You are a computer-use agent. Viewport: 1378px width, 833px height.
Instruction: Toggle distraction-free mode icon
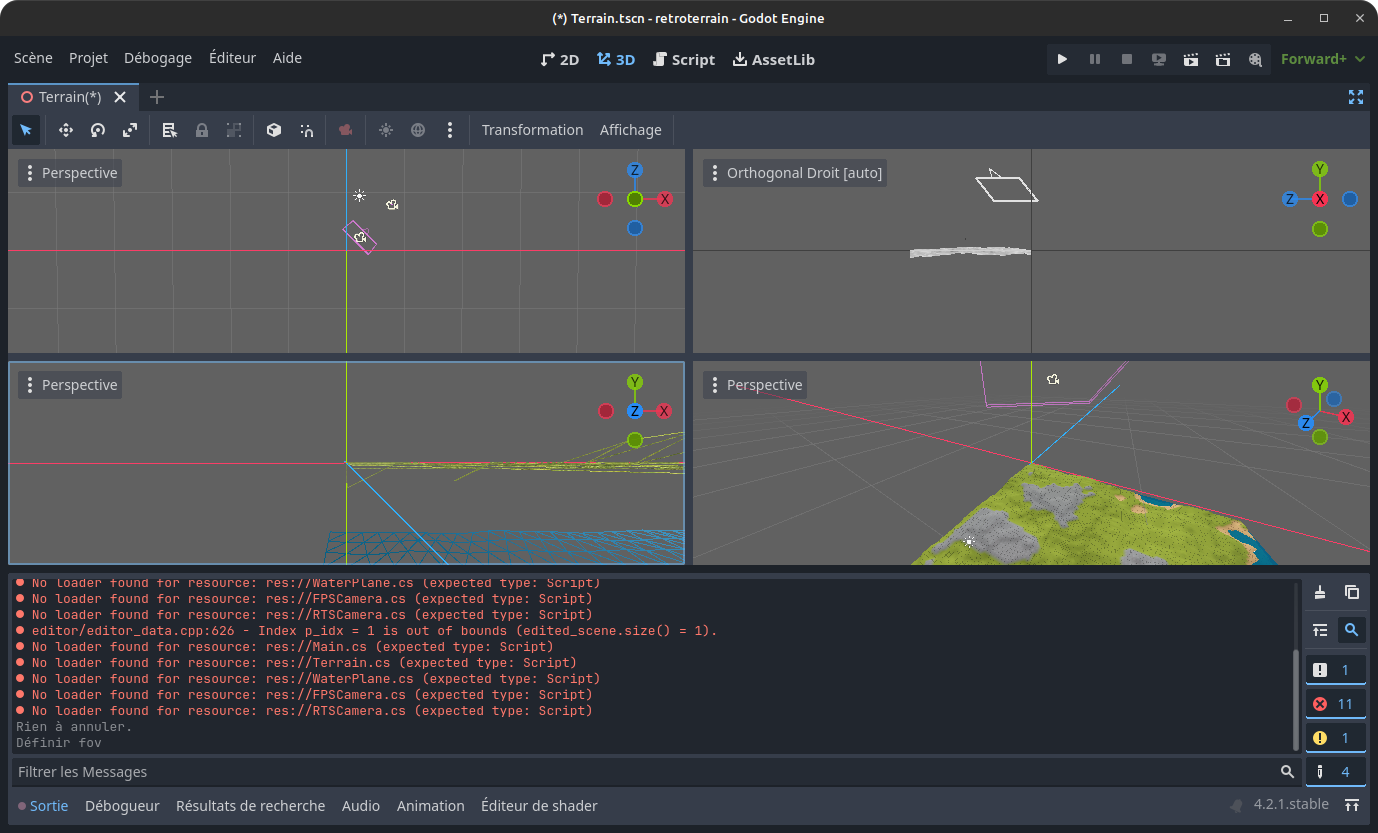pyautogui.click(x=1356, y=97)
